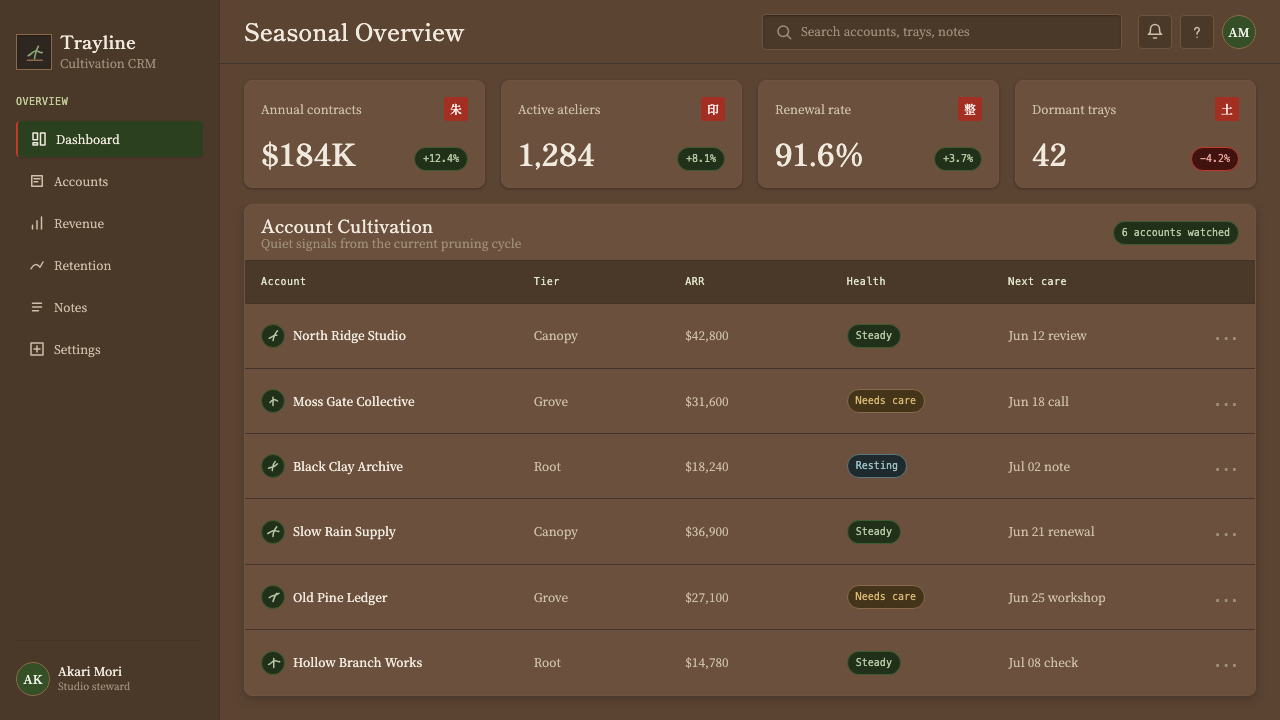The image size is (1280, 720).
Task: Click the 6 accounts watched badge
Action: coord(1176,233)
